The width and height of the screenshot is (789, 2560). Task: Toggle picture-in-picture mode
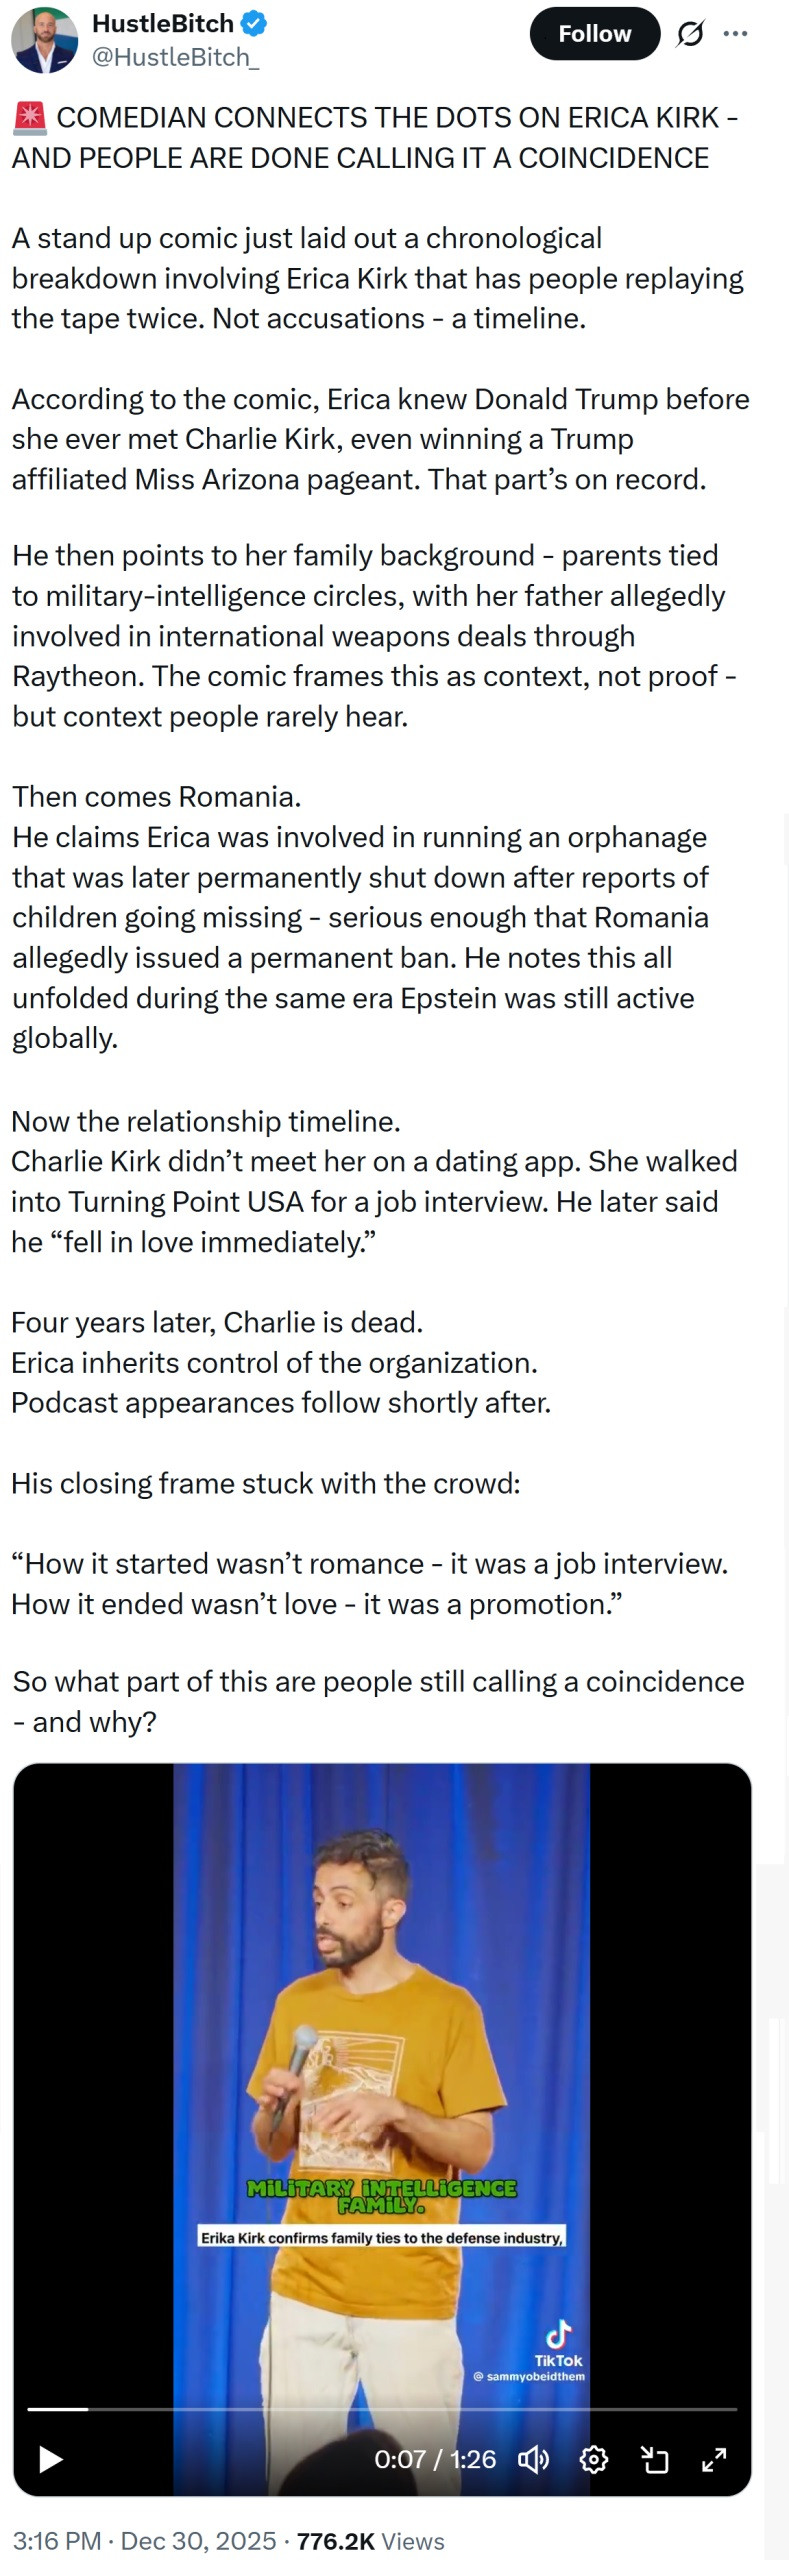654,2459
